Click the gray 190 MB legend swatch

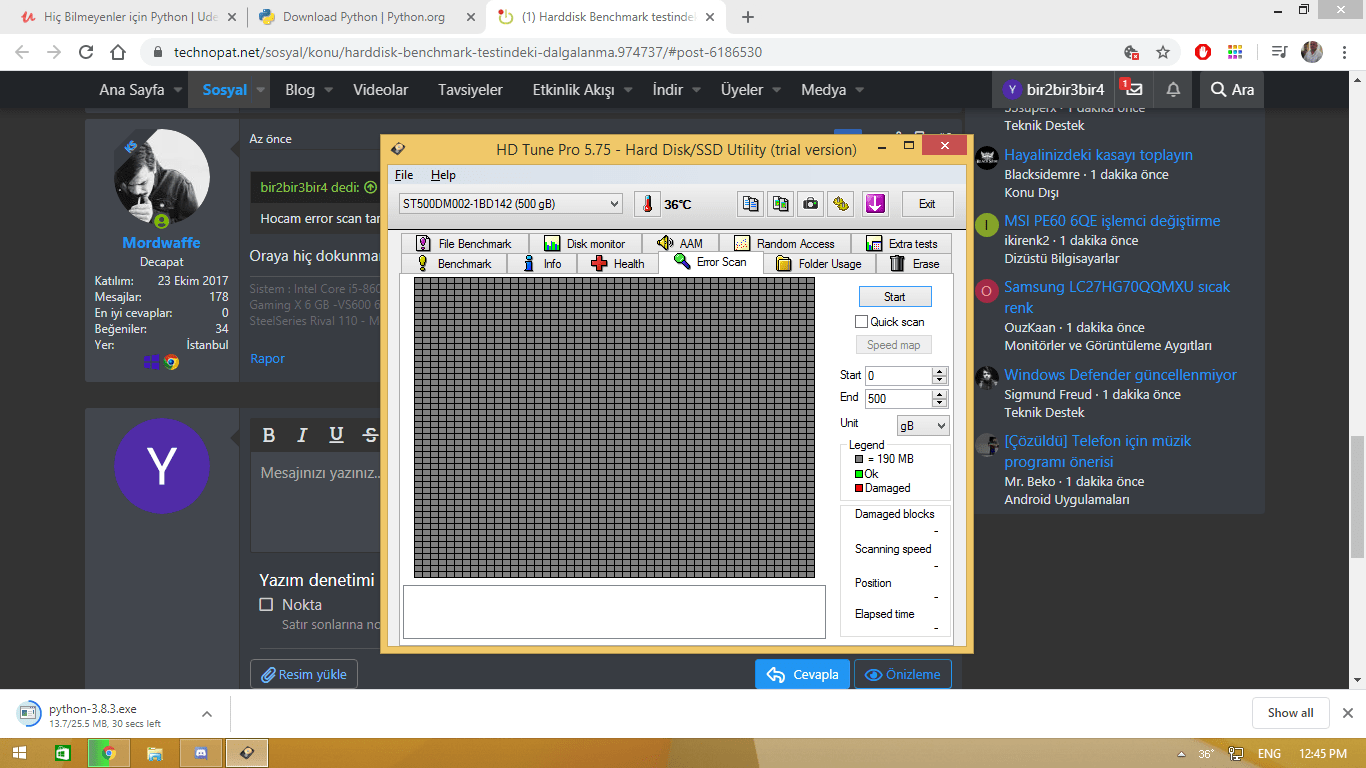[859, 459]
